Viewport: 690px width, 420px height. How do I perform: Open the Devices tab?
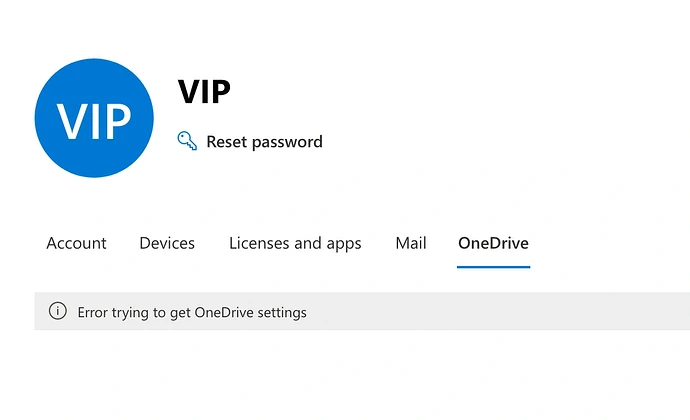167,243
